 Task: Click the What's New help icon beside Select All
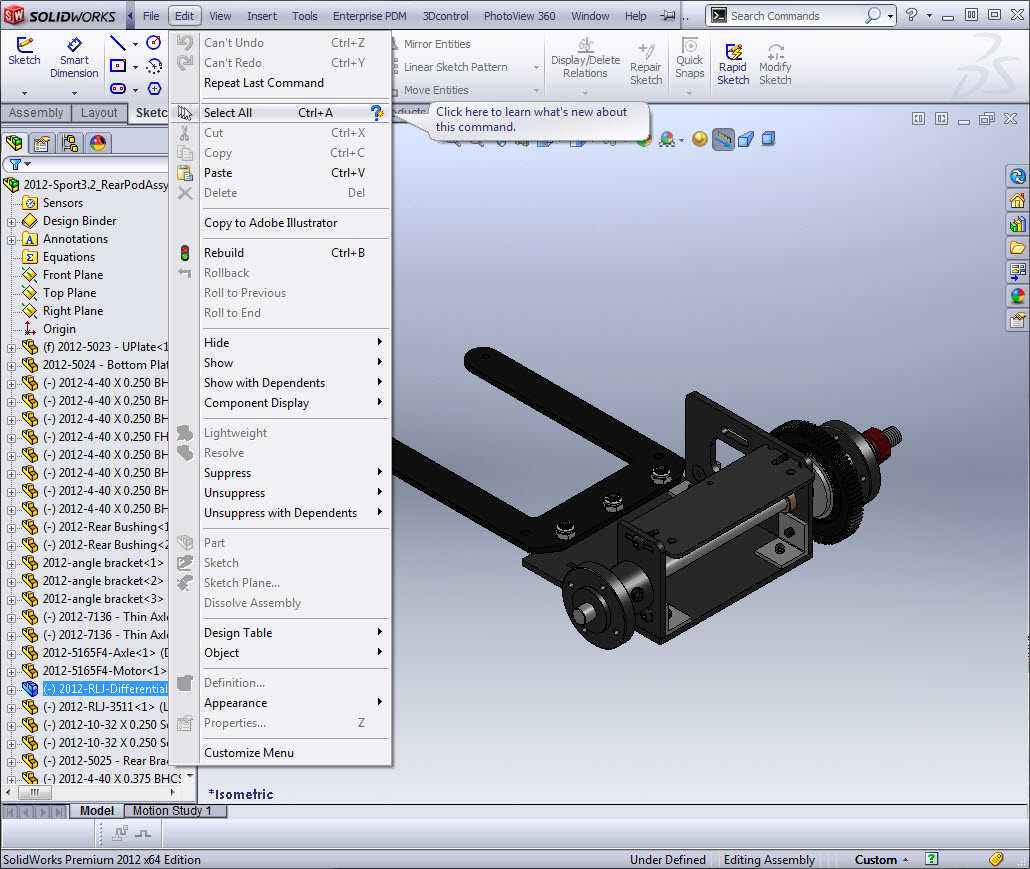pyautogui.click(x=376, y=113)
